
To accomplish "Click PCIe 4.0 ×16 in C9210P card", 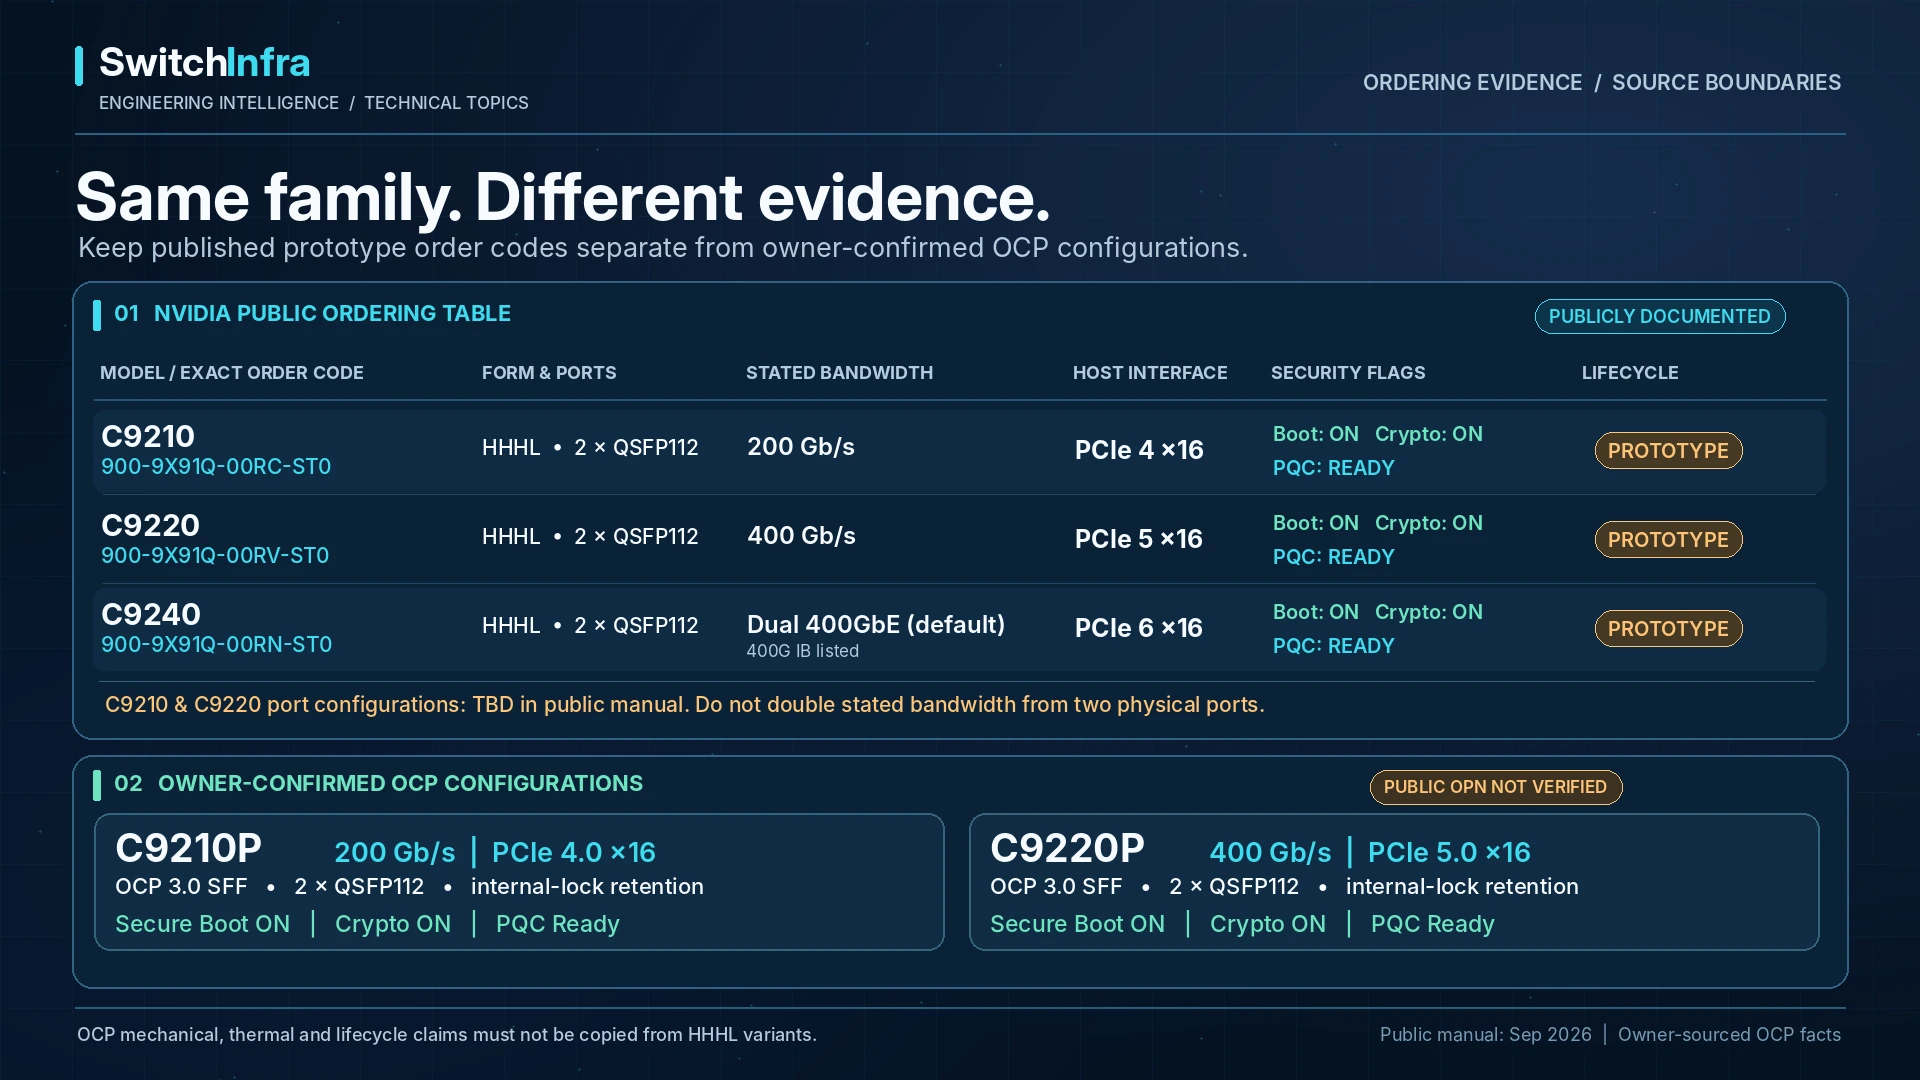I will click(x=574, y=852).
